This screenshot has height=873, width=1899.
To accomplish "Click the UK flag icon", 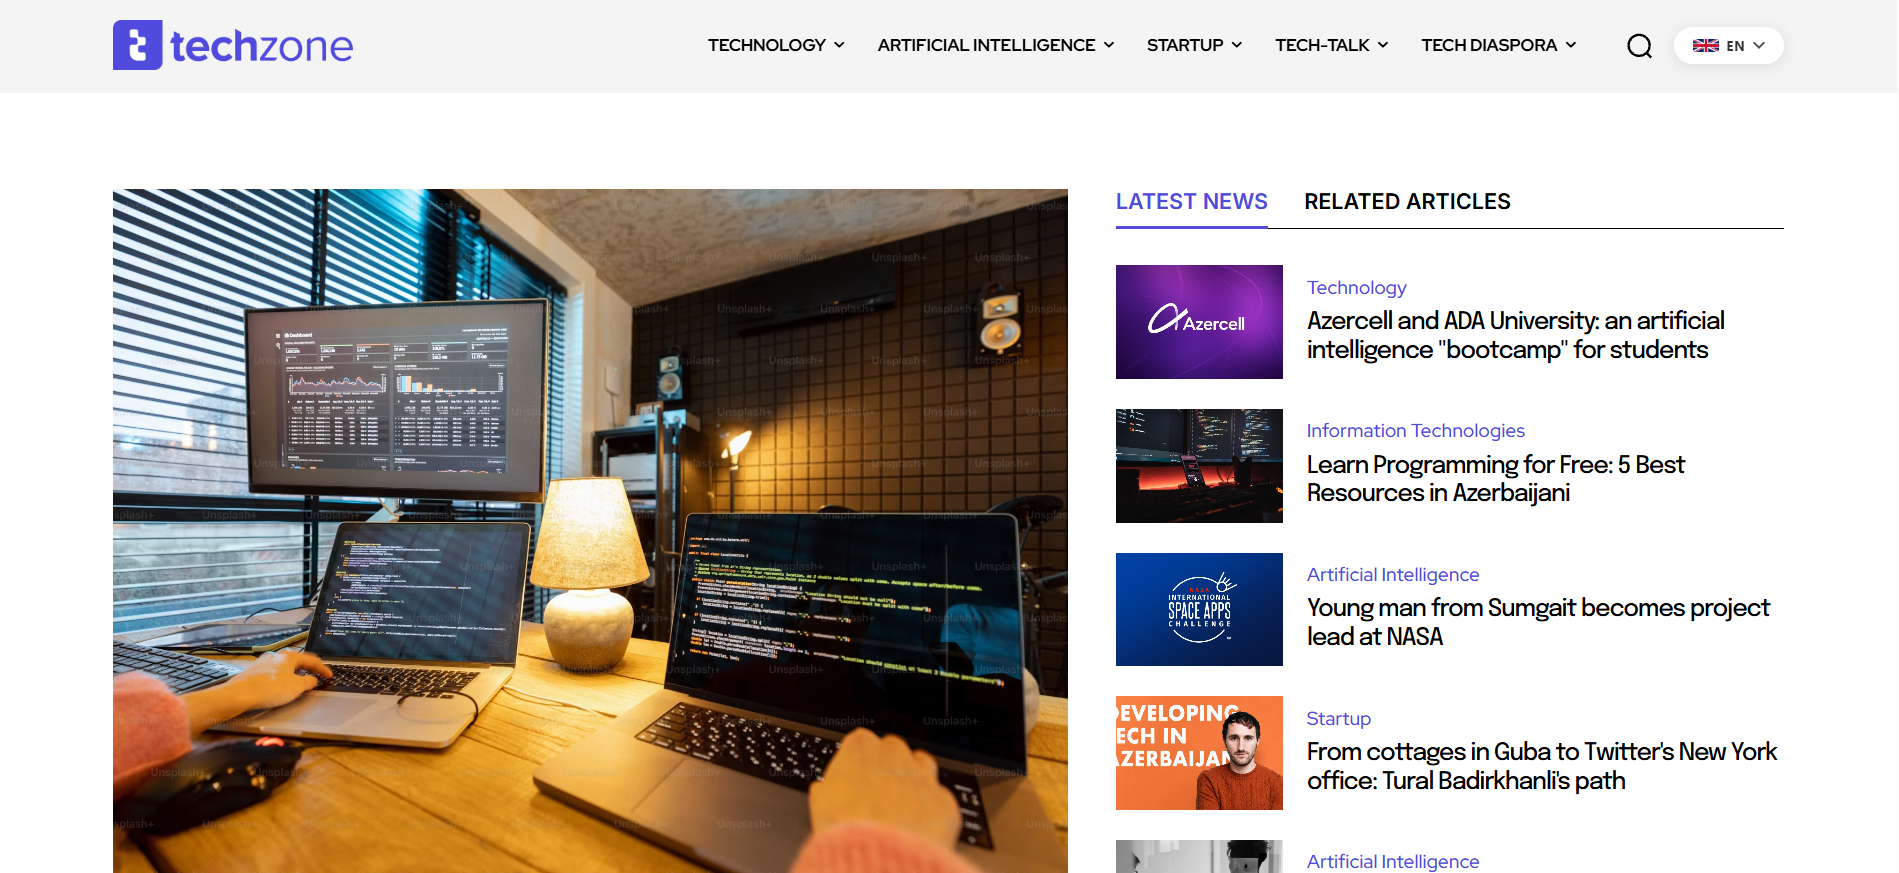I will click(1705, 46).
